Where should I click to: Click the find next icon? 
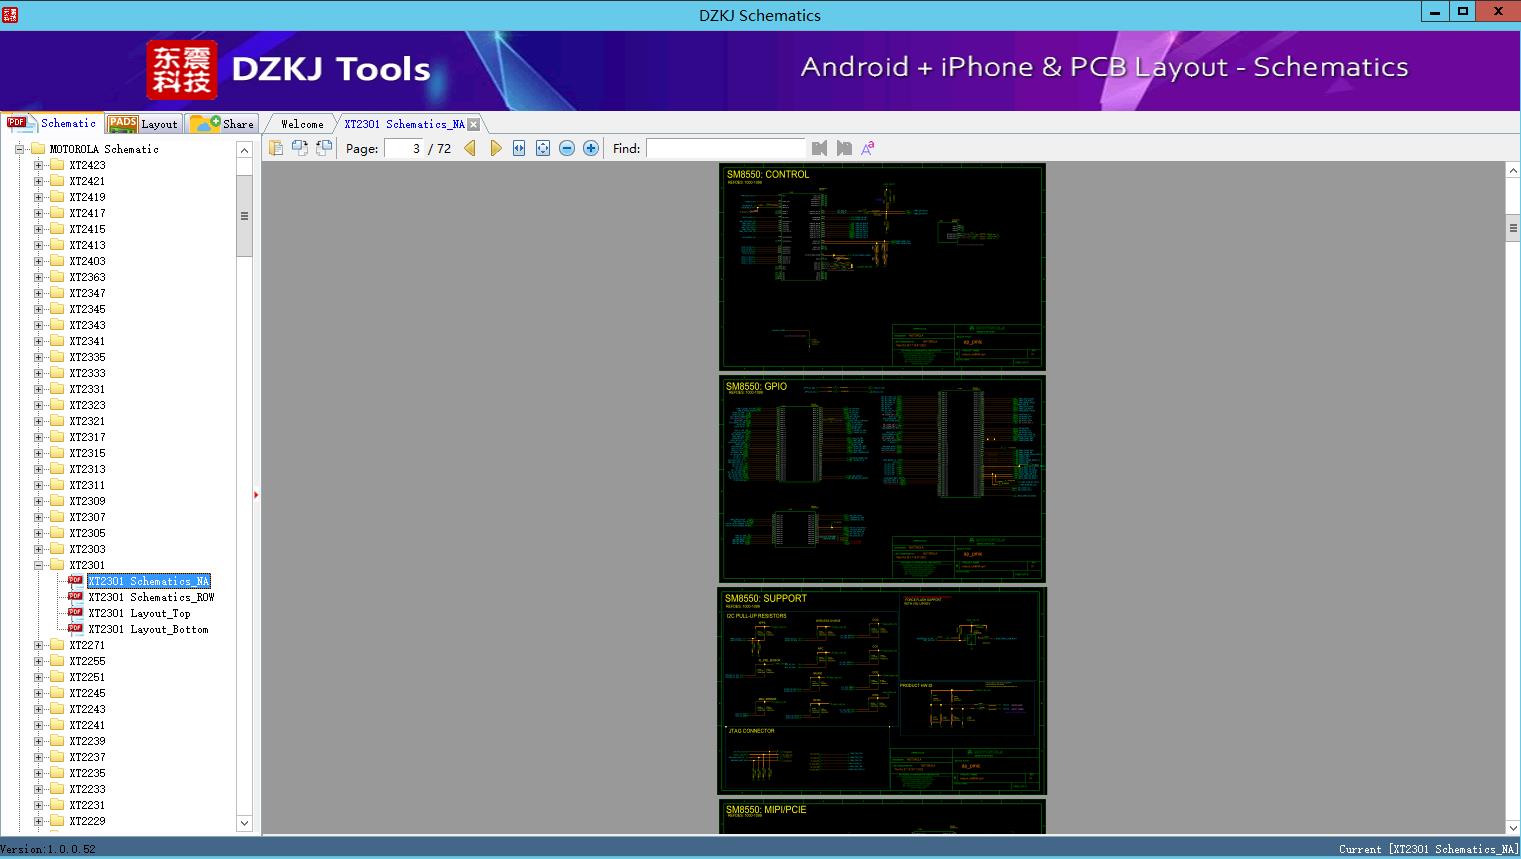(x=844, y=148)
